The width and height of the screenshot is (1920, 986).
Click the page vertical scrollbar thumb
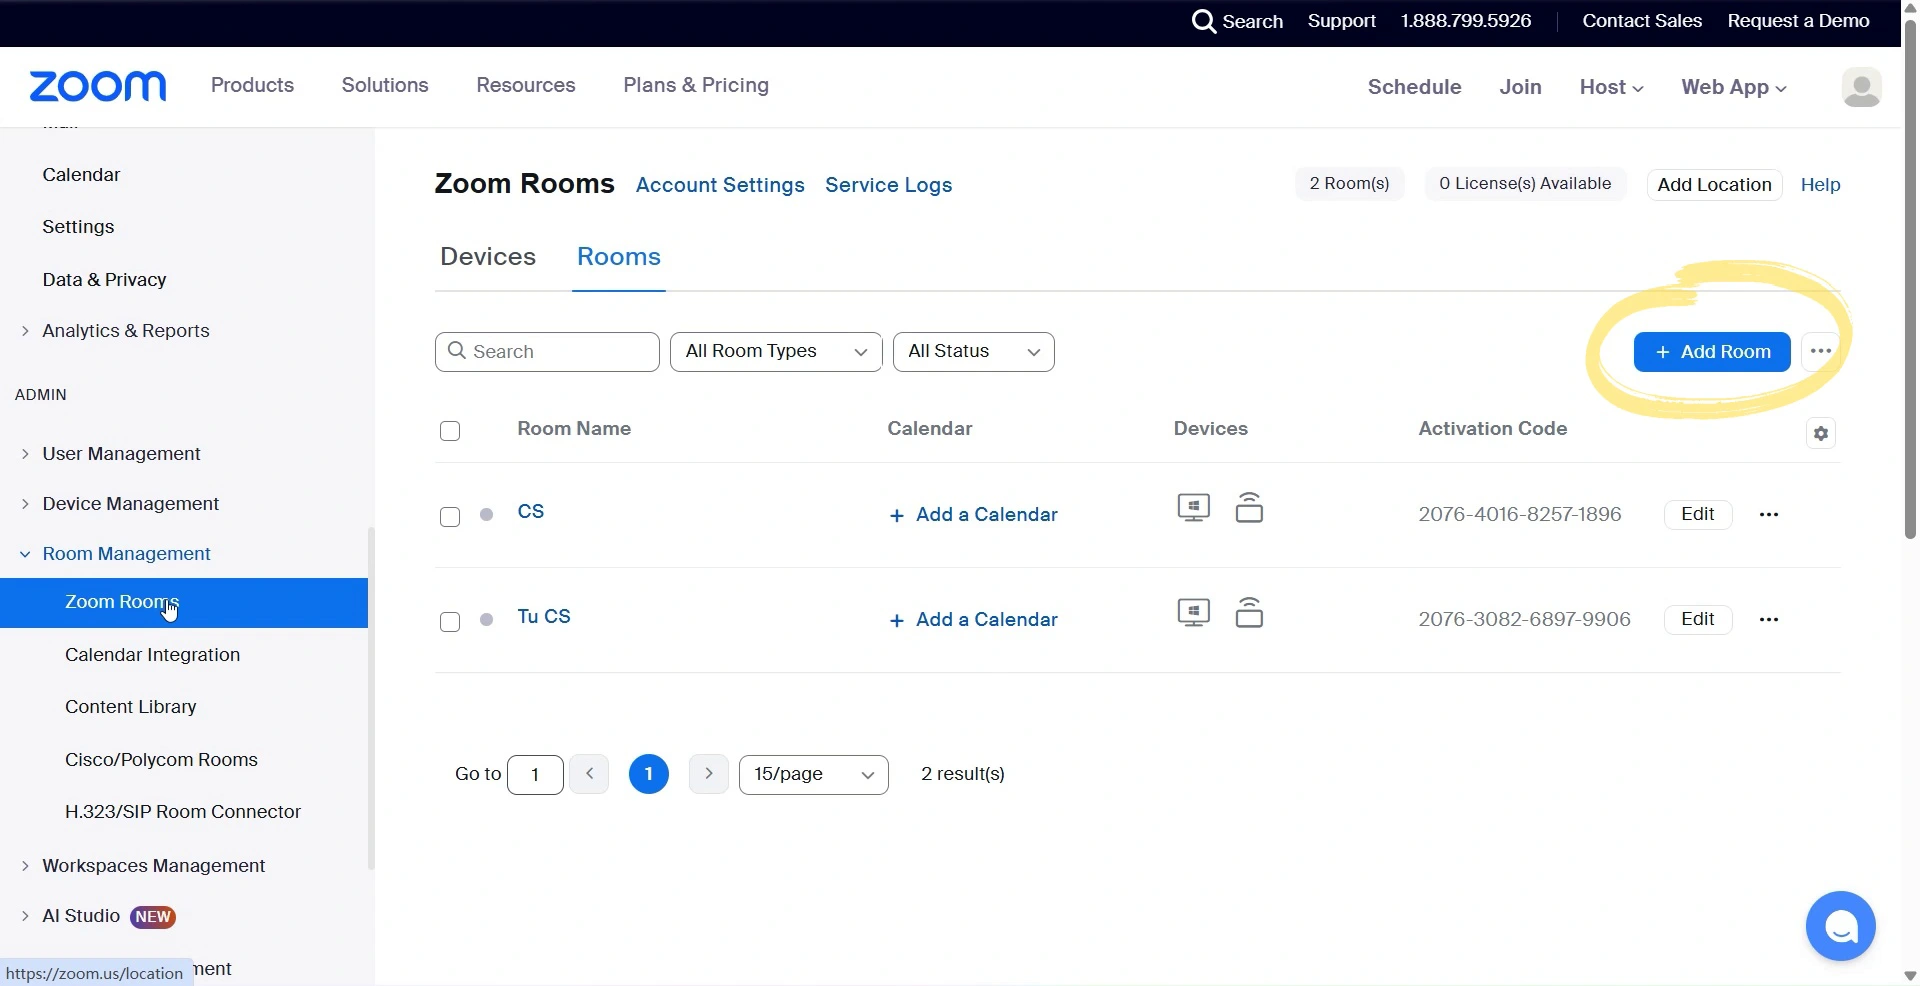1910,278
